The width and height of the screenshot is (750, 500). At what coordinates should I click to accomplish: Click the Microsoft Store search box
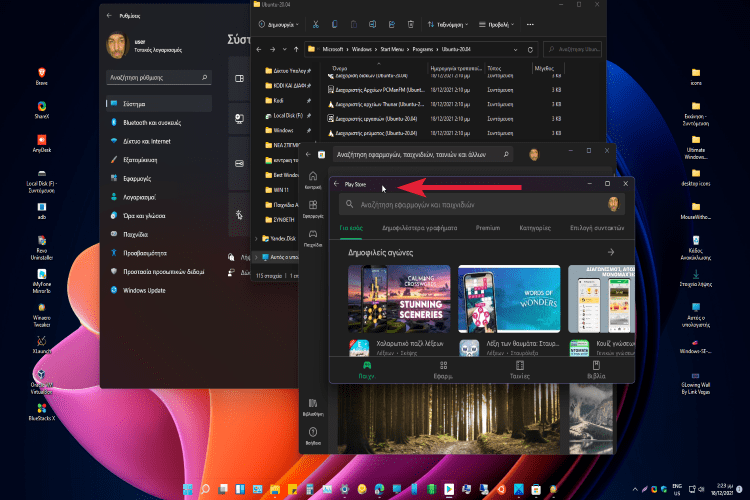[x=423, y=155]
